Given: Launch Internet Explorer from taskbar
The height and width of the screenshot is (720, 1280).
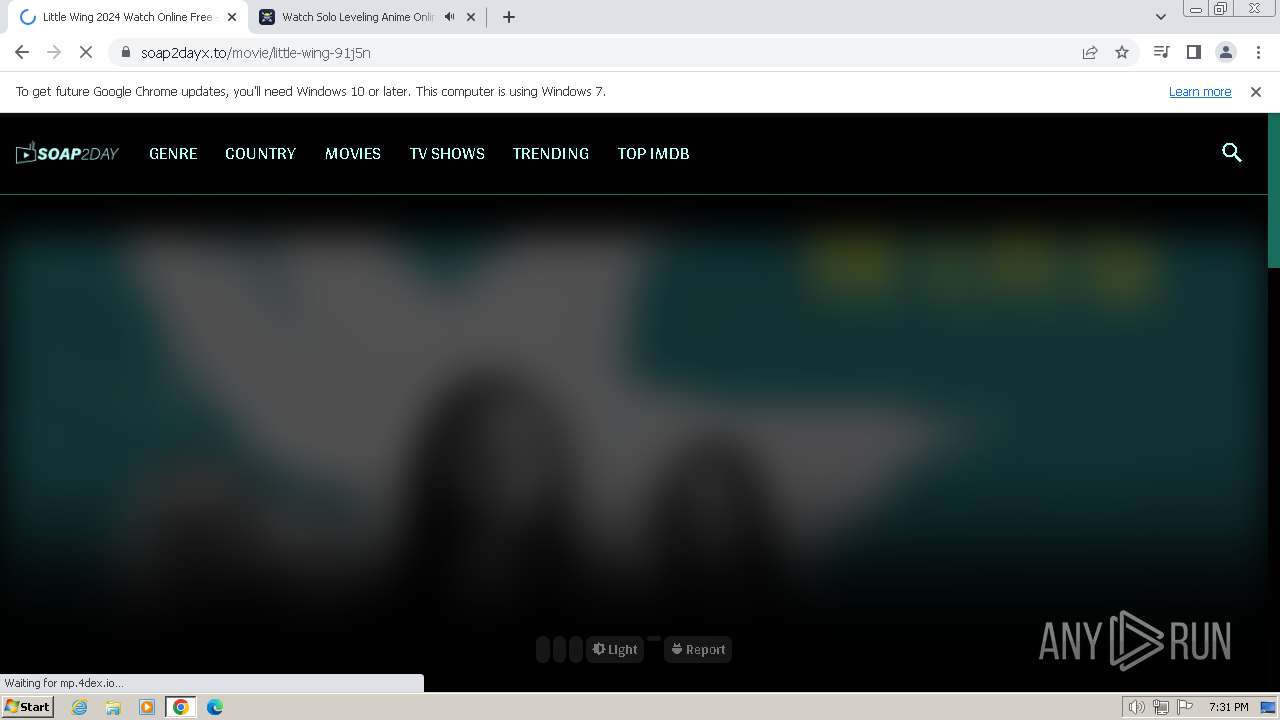Looking at the screenshot, I should 80,707.
